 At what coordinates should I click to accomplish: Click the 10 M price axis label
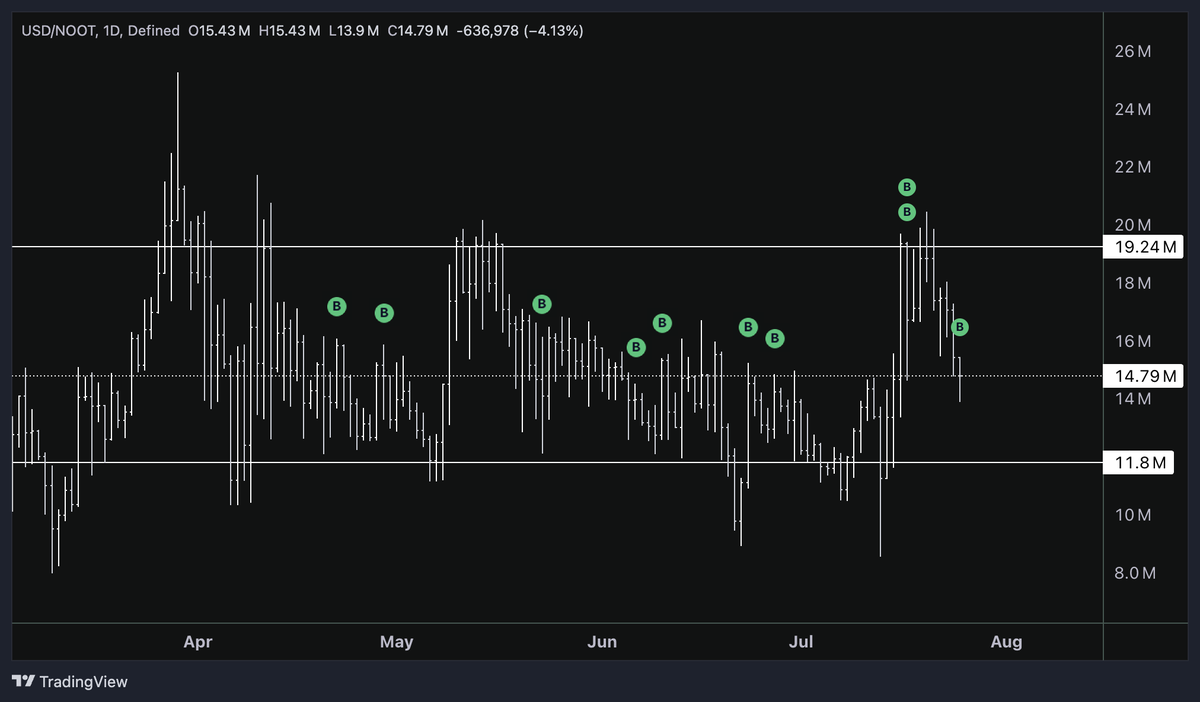pyautogui.click(x=1132, y=516)
